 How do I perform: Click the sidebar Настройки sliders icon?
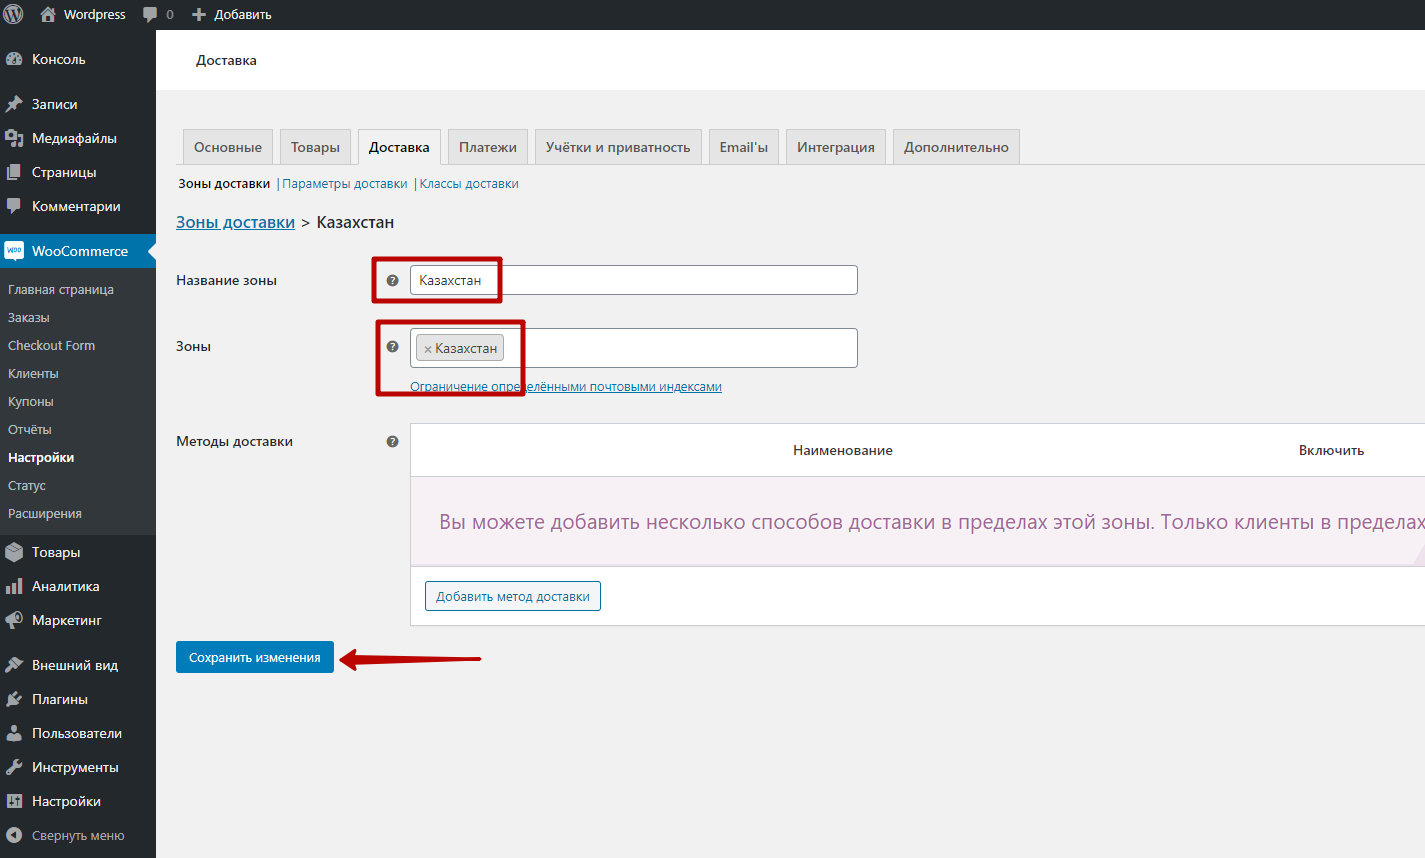(x=14, y=801)
